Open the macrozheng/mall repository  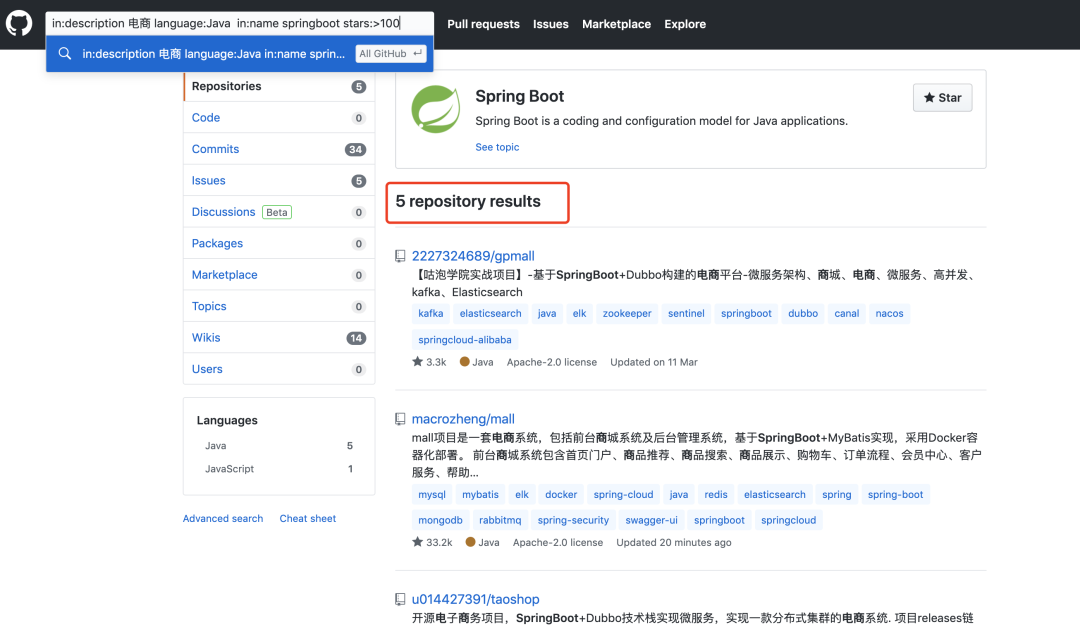coord(463,419)
